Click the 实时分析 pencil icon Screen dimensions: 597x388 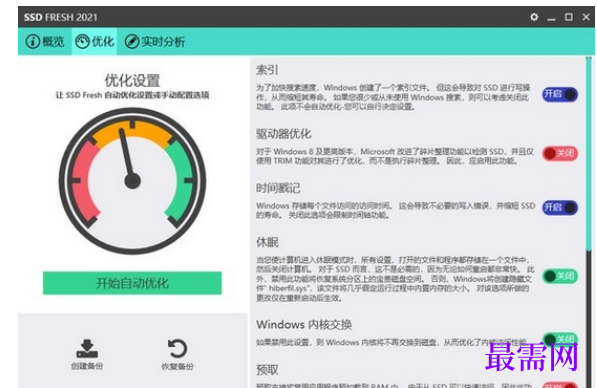[132, 42]
